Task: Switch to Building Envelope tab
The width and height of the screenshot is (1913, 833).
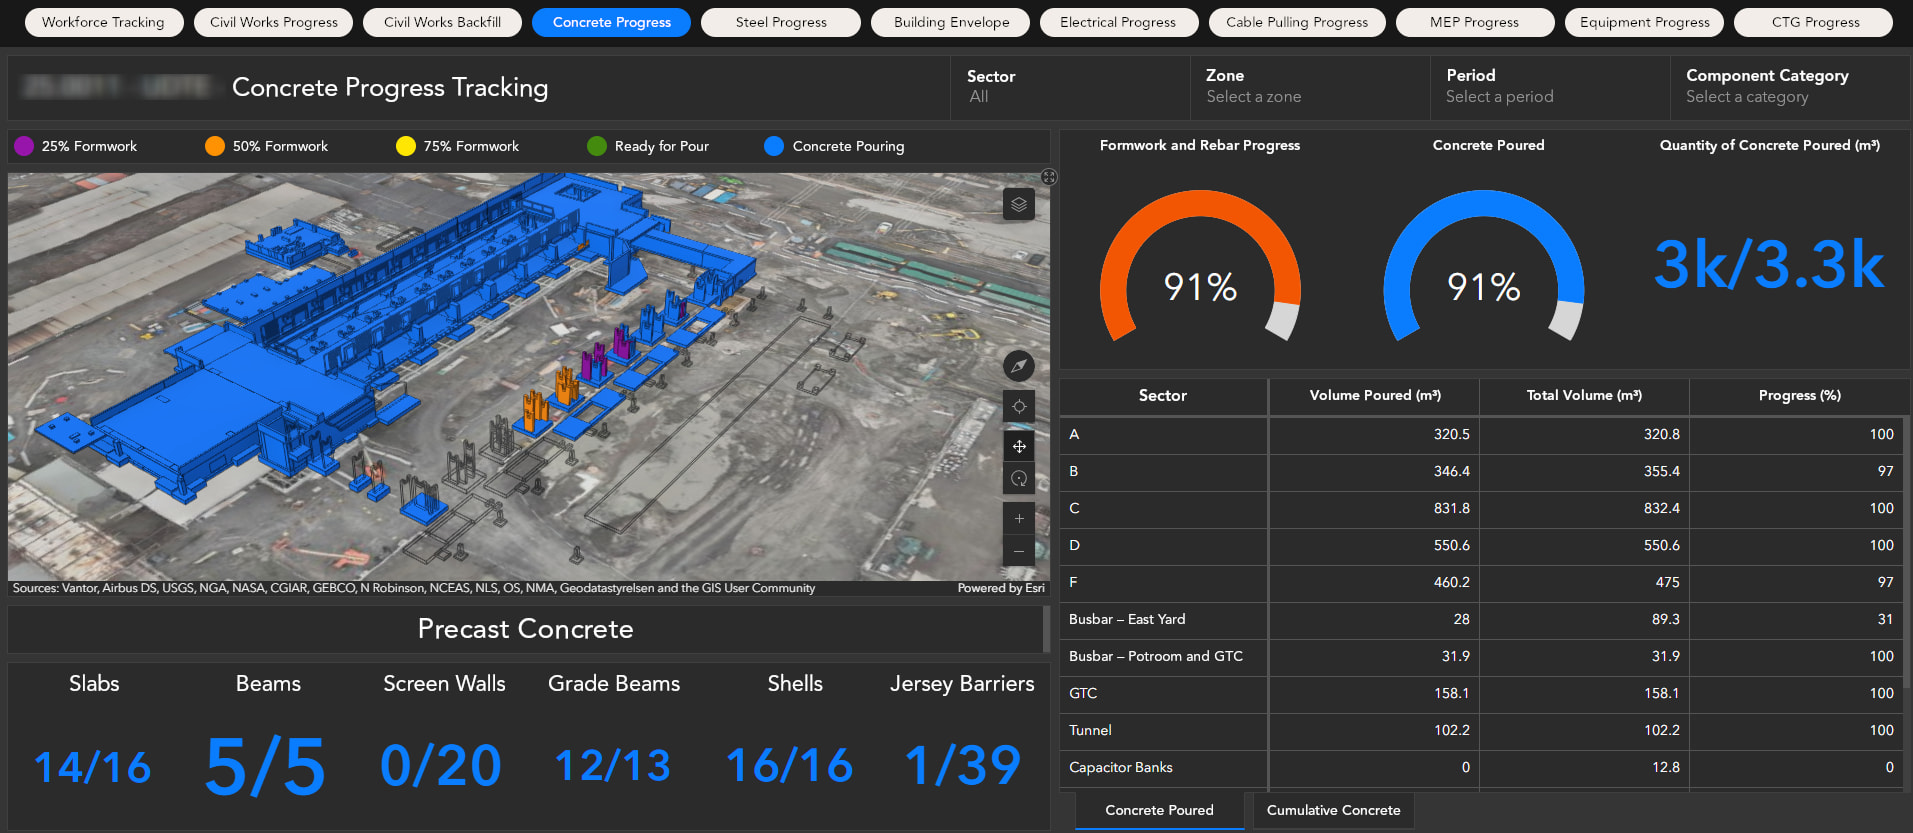Action: [x=951, y=22]
